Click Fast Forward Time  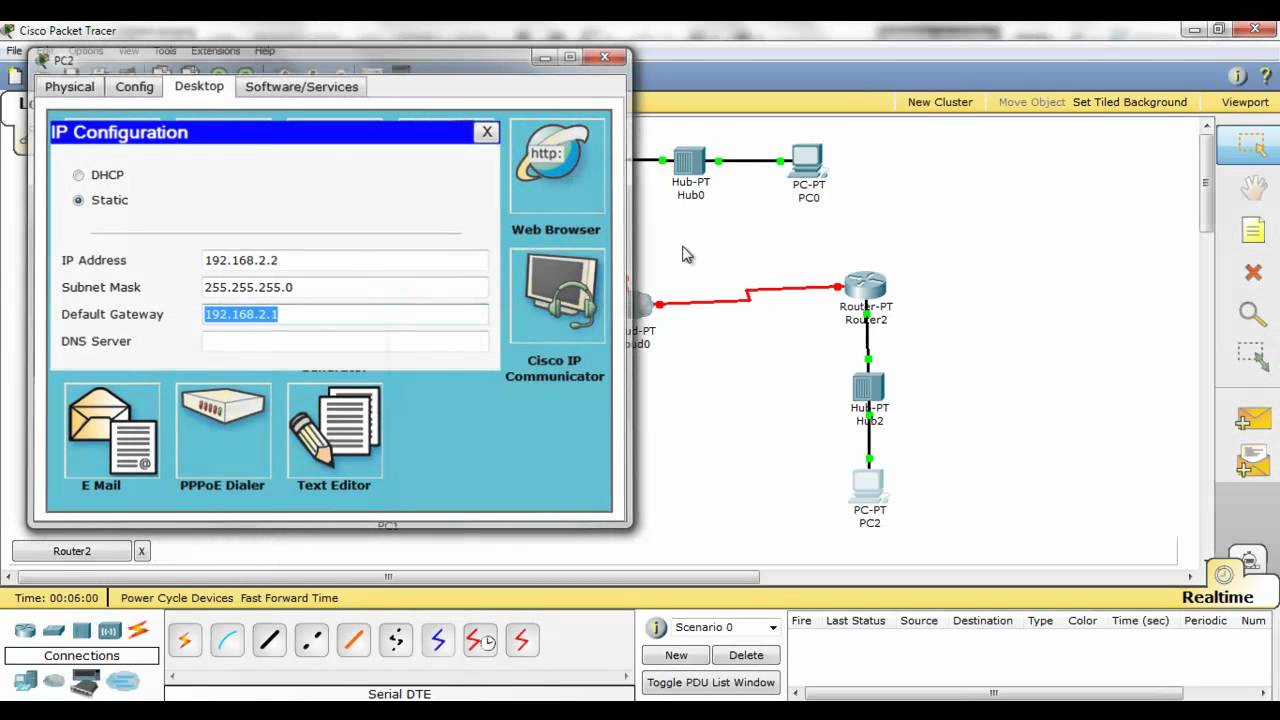click(x=289, y=598)
